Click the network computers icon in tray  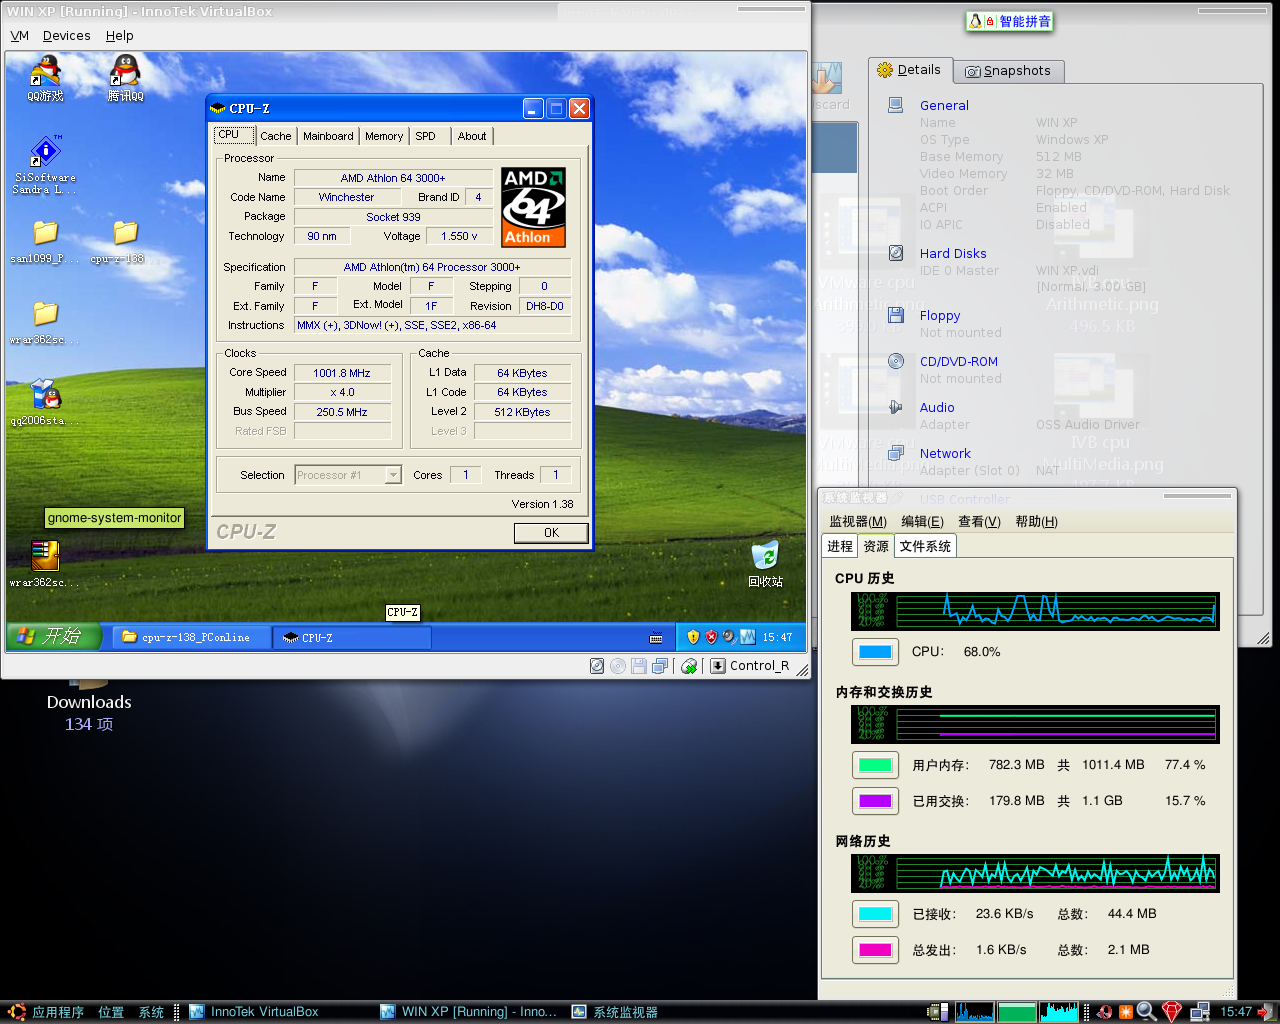coord(1200,1012)
